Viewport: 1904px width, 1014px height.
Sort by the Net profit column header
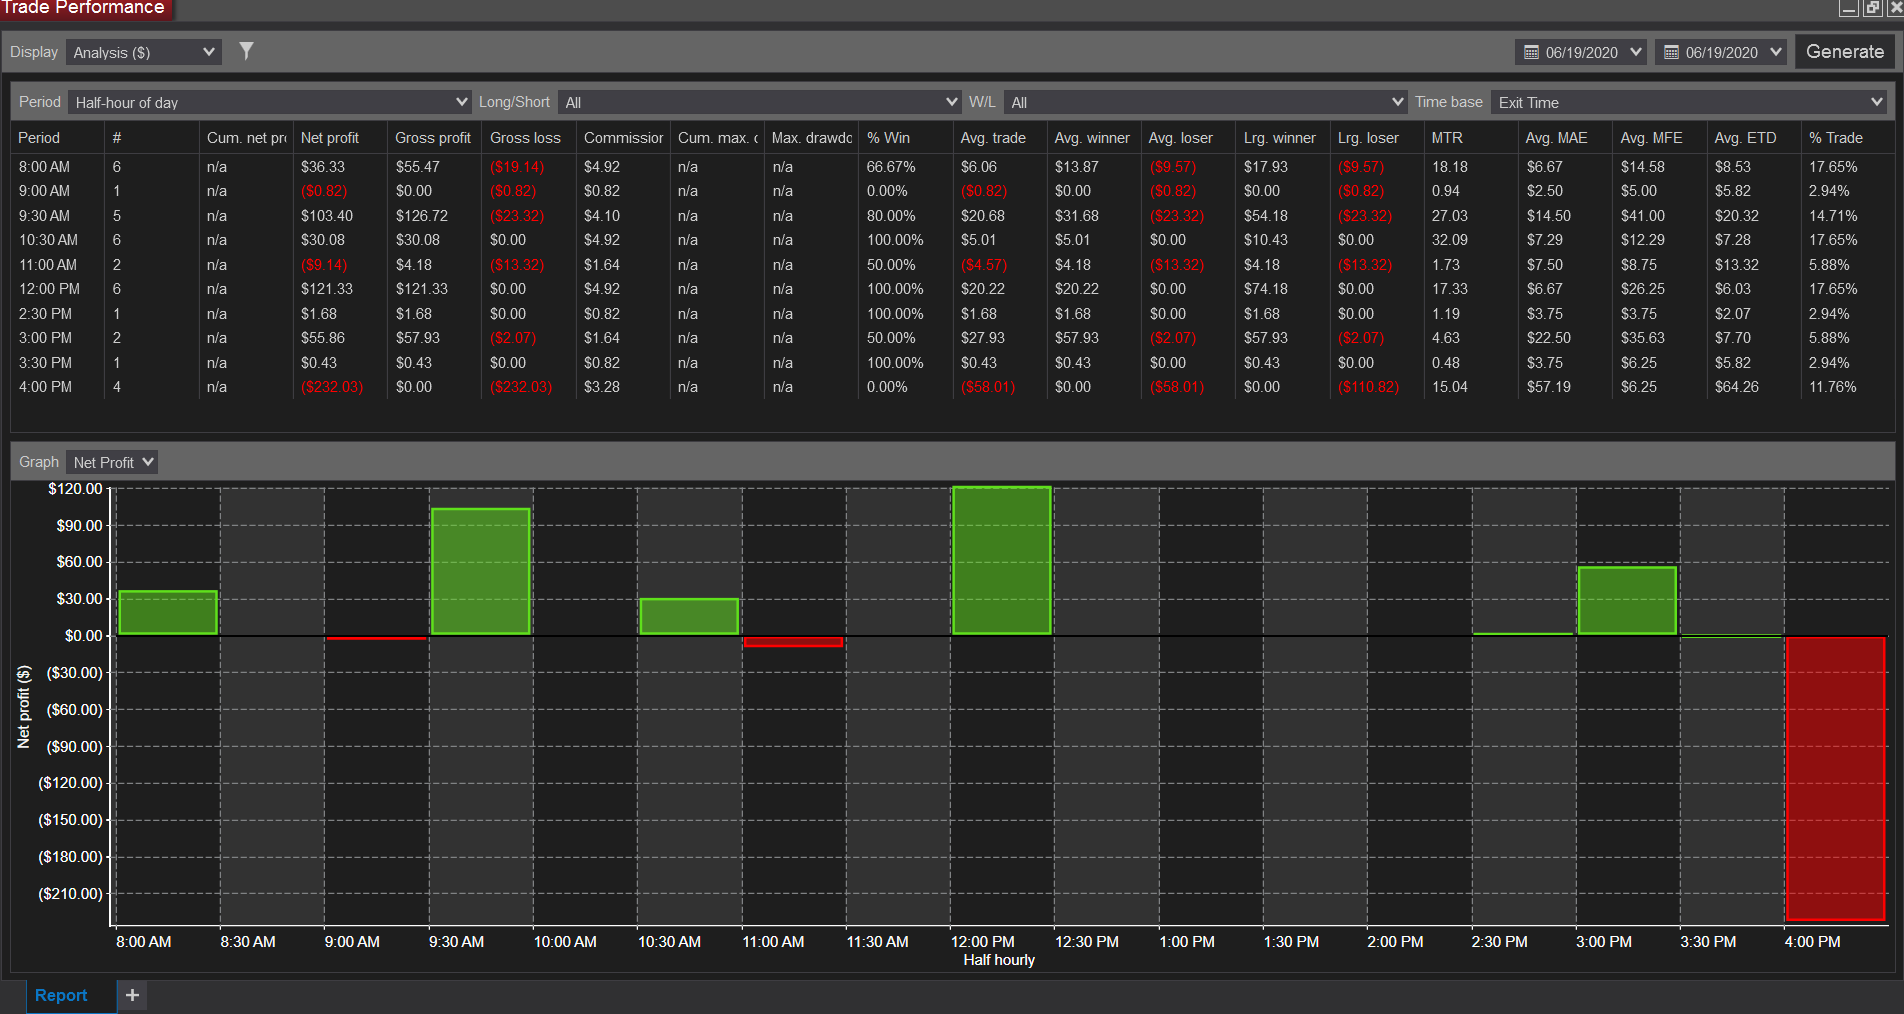click(339, 138)
